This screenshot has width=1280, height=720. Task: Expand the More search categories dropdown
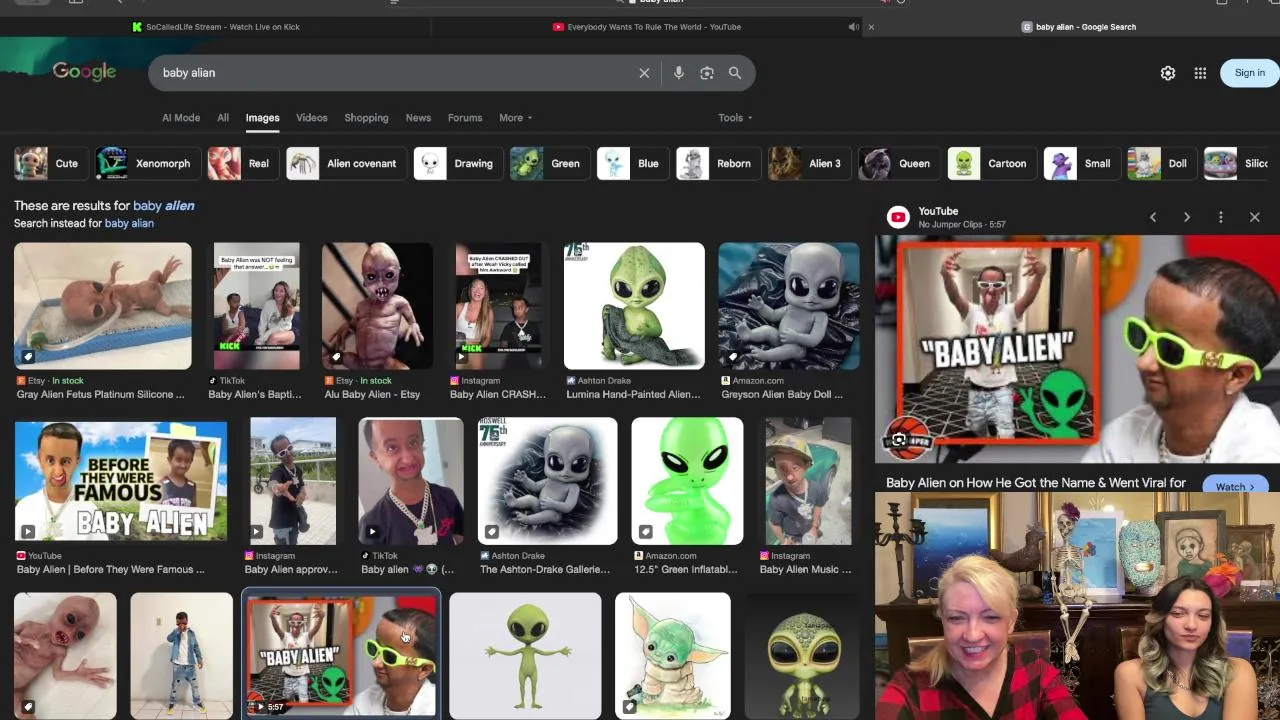516,118
